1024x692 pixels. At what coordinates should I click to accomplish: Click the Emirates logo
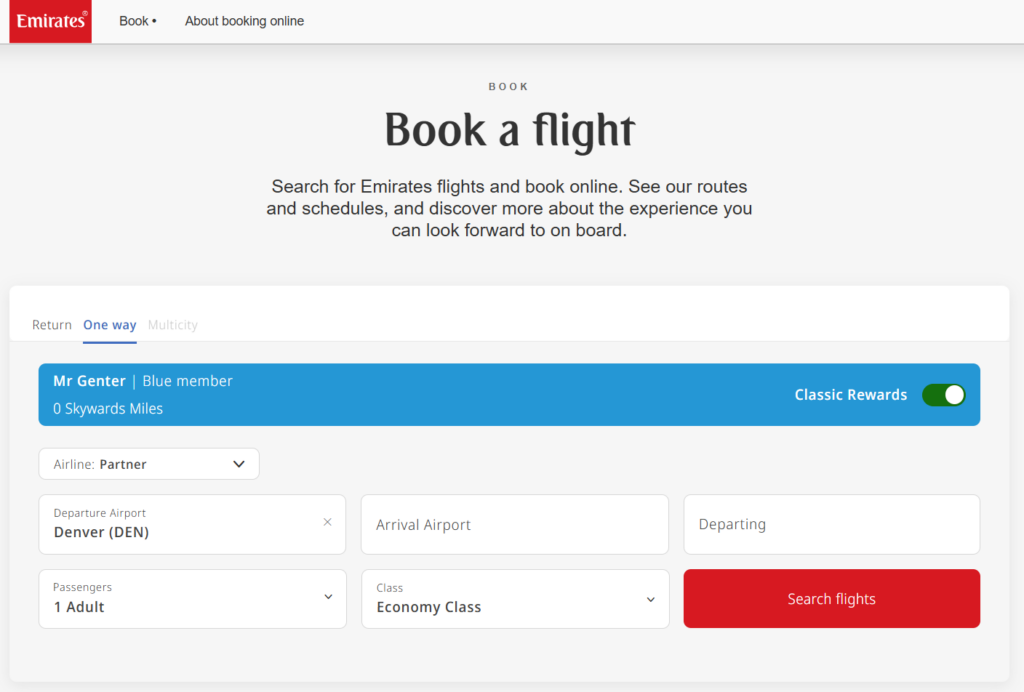[x=50, y=21]
